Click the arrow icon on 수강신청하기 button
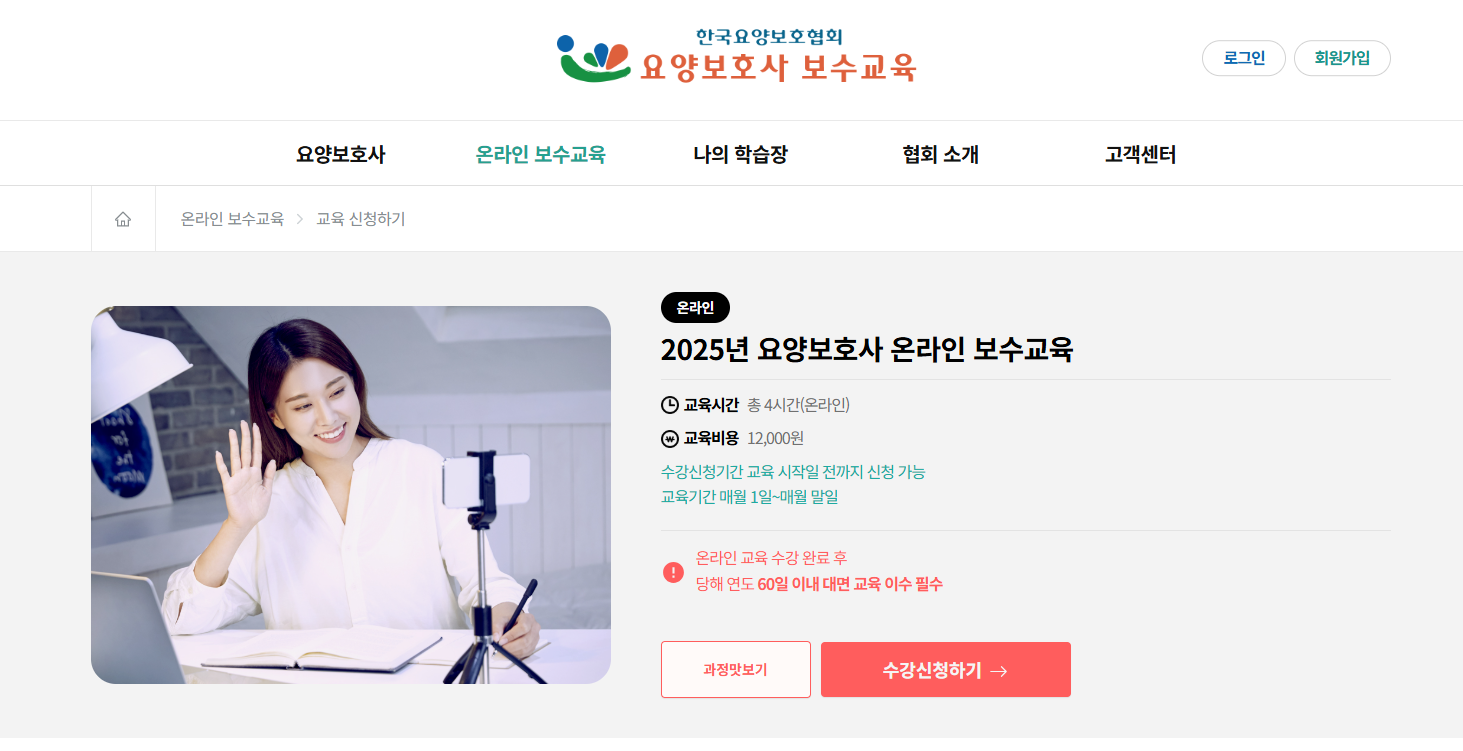Screen dimensions: 1463x751 click(998, 671)
